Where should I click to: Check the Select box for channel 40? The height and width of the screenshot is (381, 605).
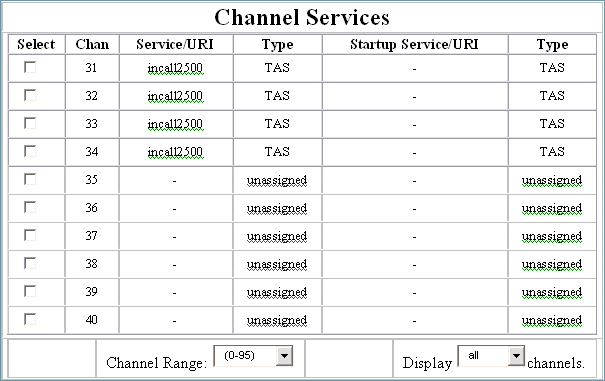click(30, 319)
